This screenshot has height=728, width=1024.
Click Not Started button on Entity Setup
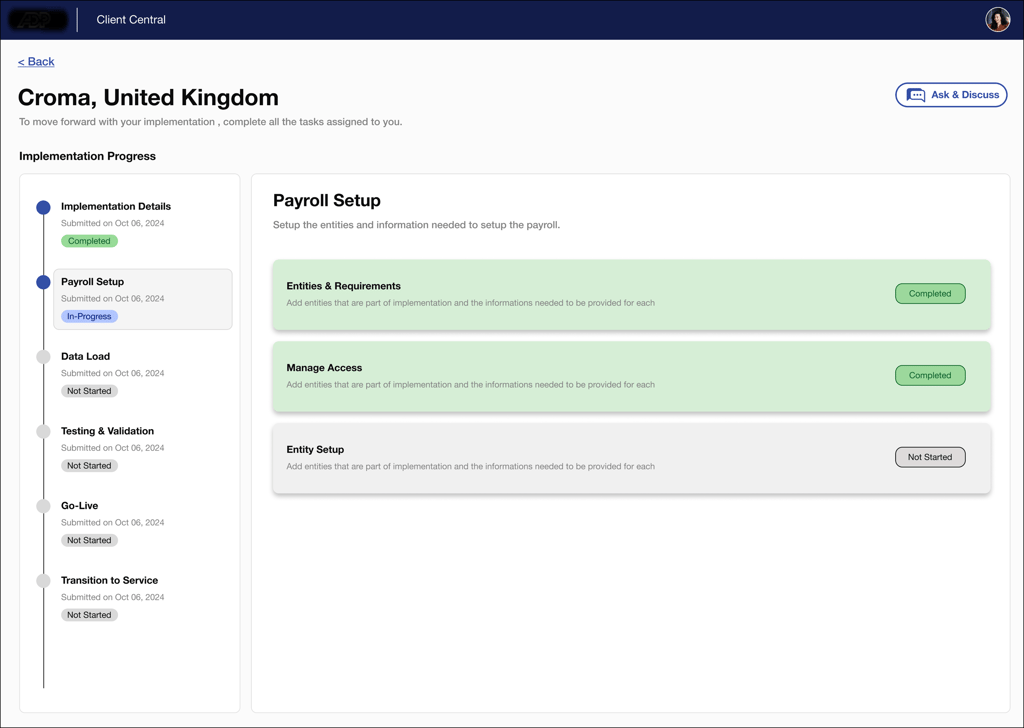tap(930, 457)
